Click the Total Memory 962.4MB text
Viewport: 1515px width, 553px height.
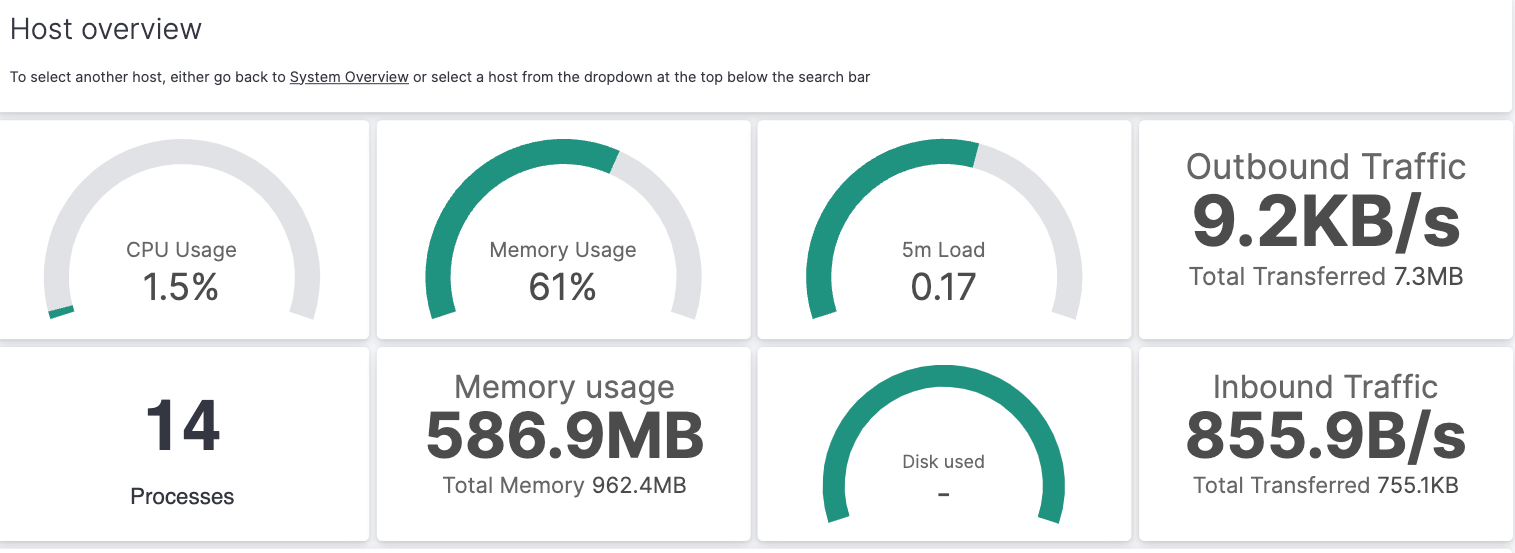coord(565,486)
